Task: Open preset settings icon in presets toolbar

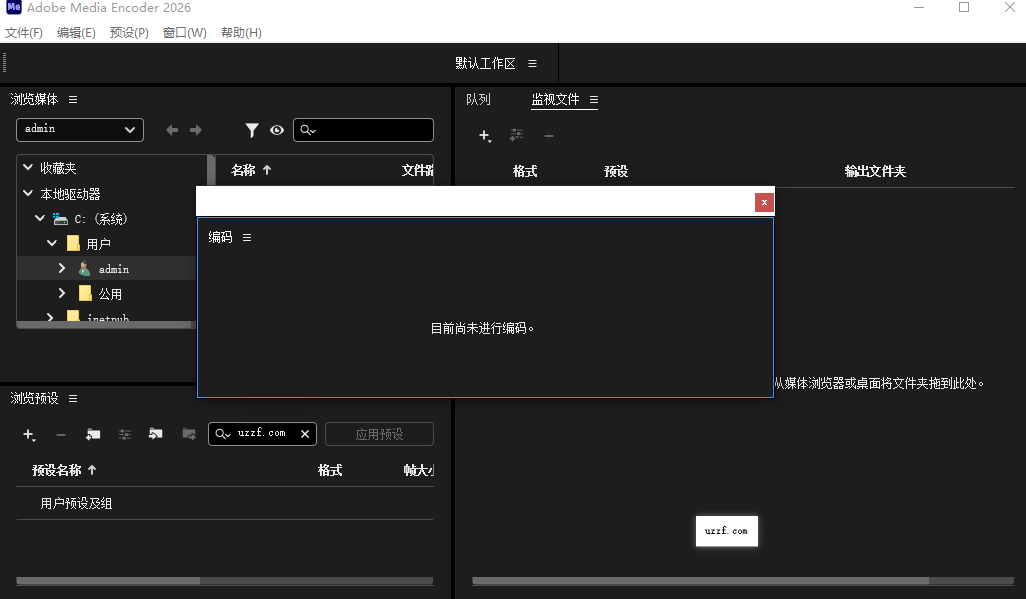Action: 126,435
